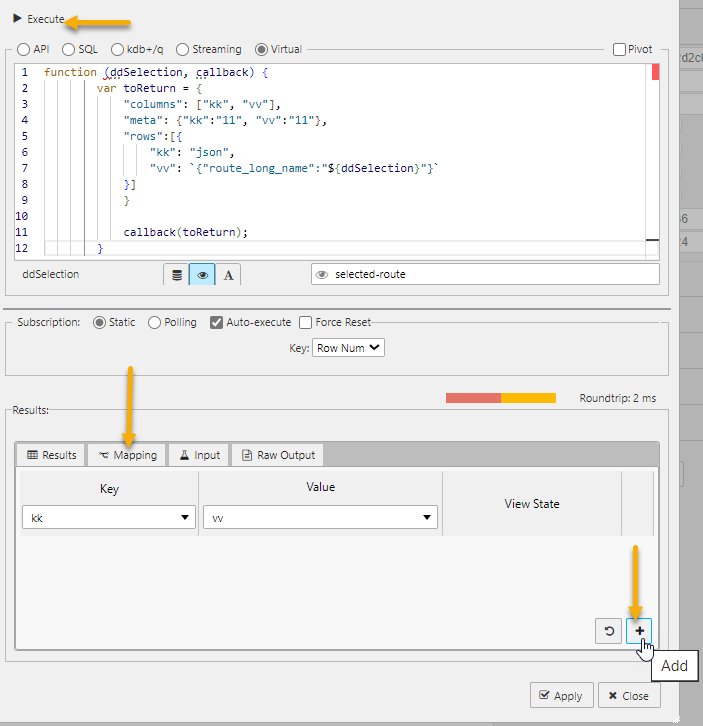Click the Apply button

[561, 695]
